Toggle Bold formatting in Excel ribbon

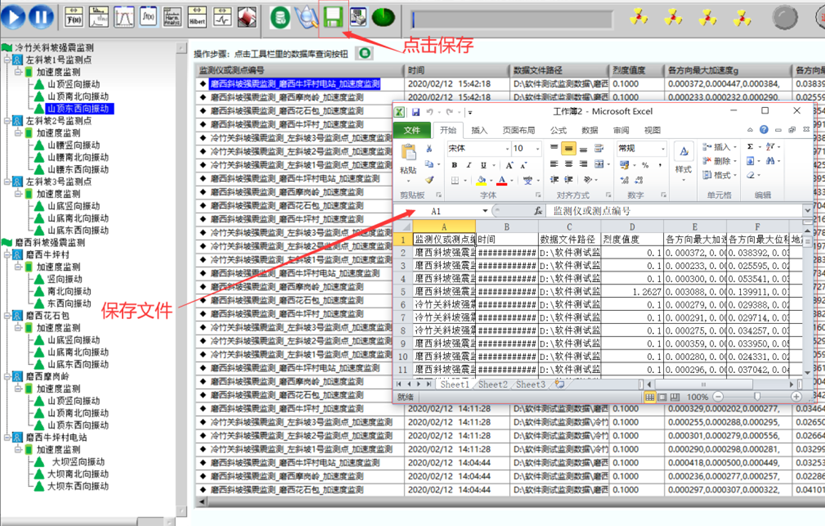(x=452, y=166)
